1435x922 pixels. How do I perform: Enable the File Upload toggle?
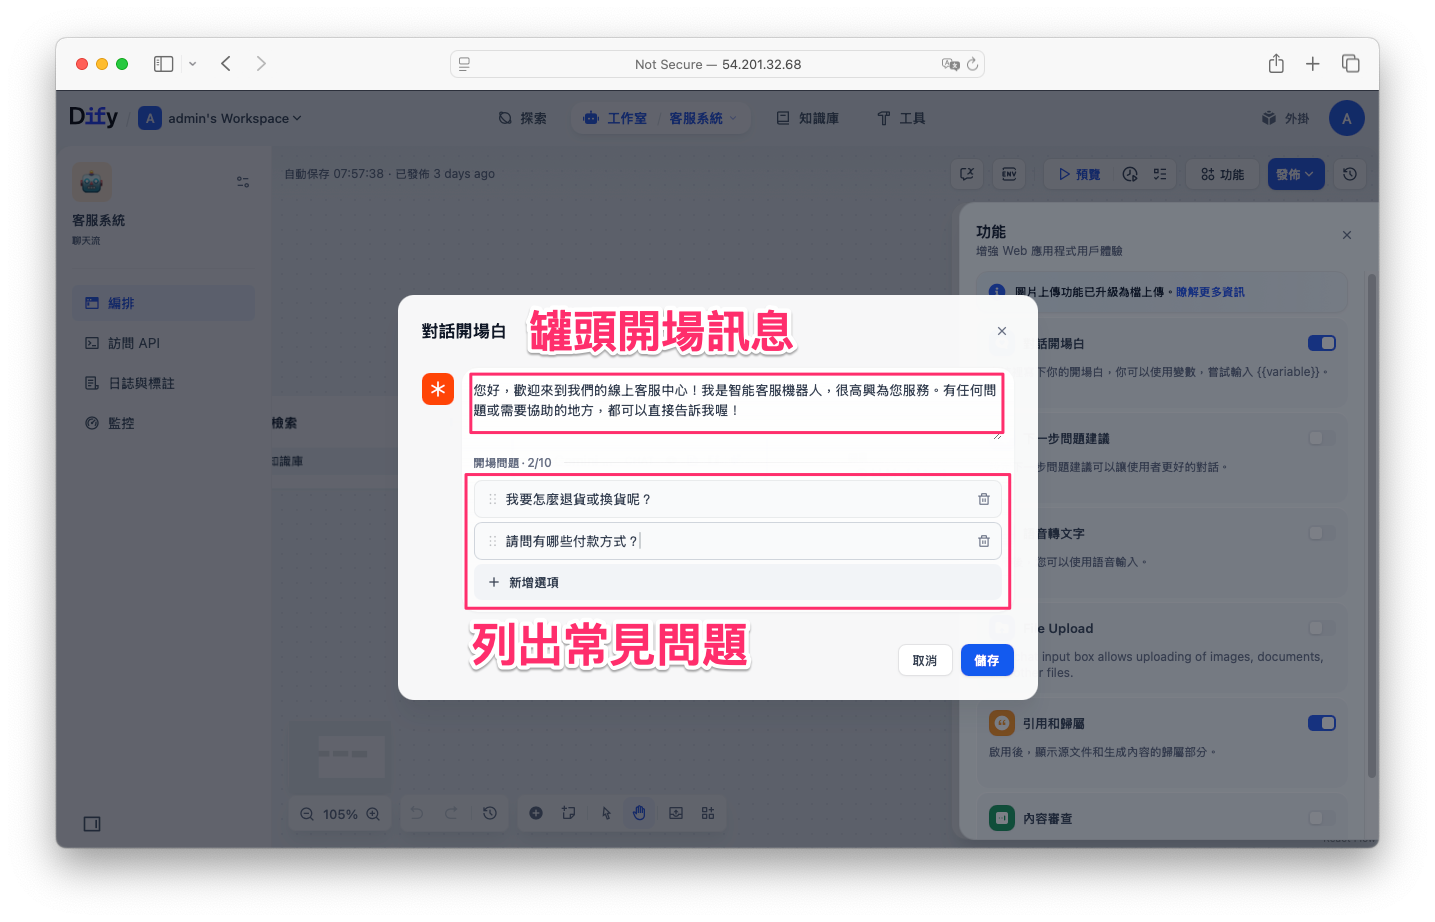(1321, 628)
